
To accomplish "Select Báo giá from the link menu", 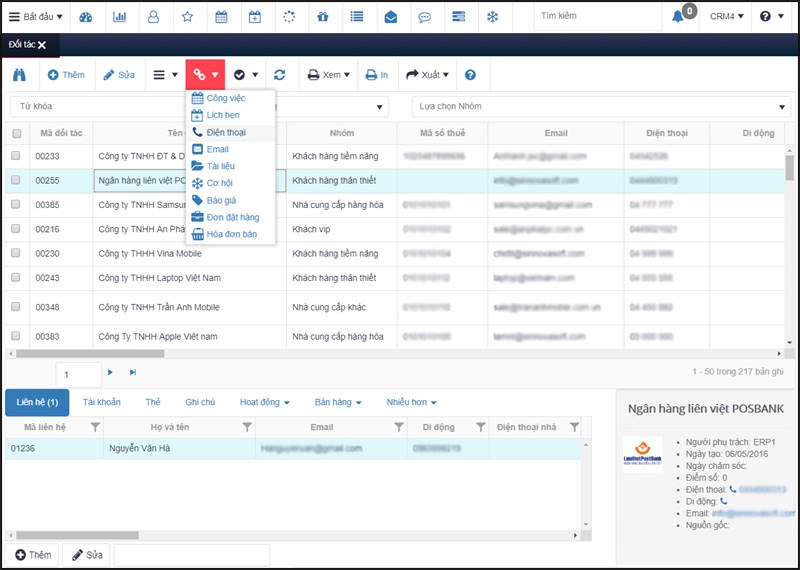I will 231,201.
